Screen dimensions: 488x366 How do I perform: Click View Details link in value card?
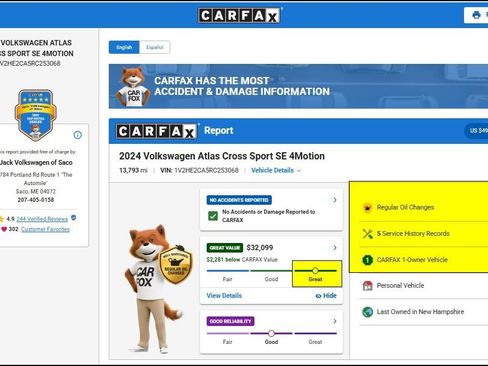224,295
